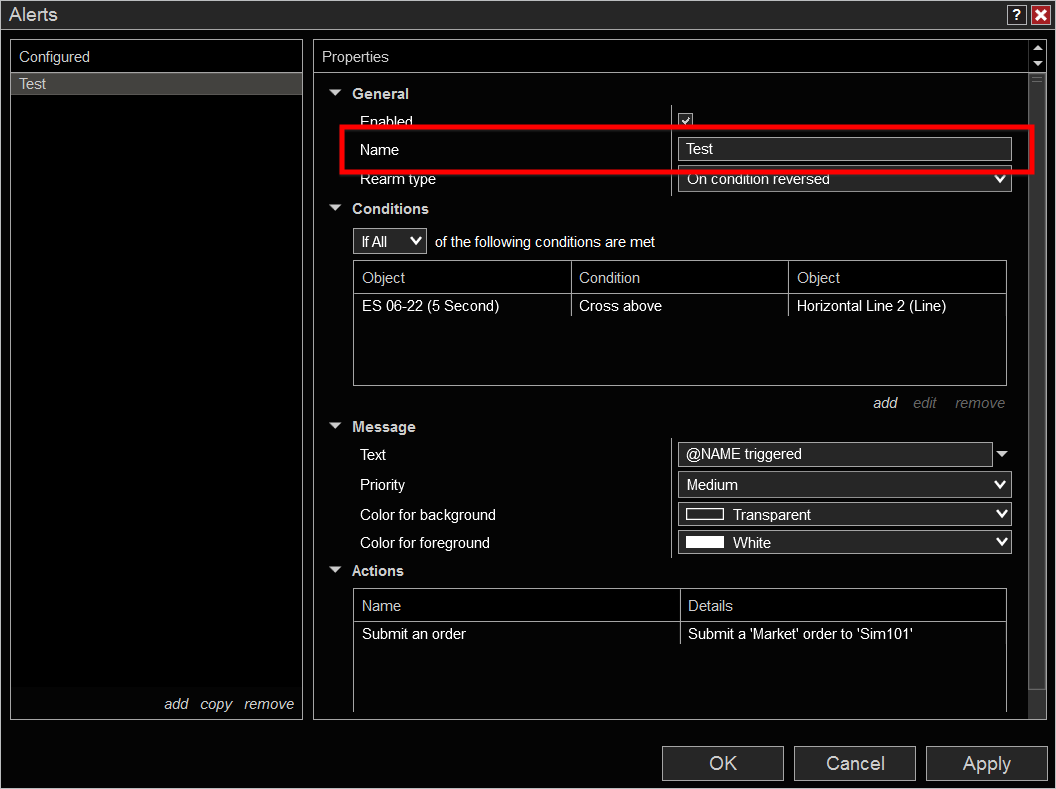Click the Transparent color swatch
The height and width of the screenshot is (789, 1056).
[x=704, y=514]
